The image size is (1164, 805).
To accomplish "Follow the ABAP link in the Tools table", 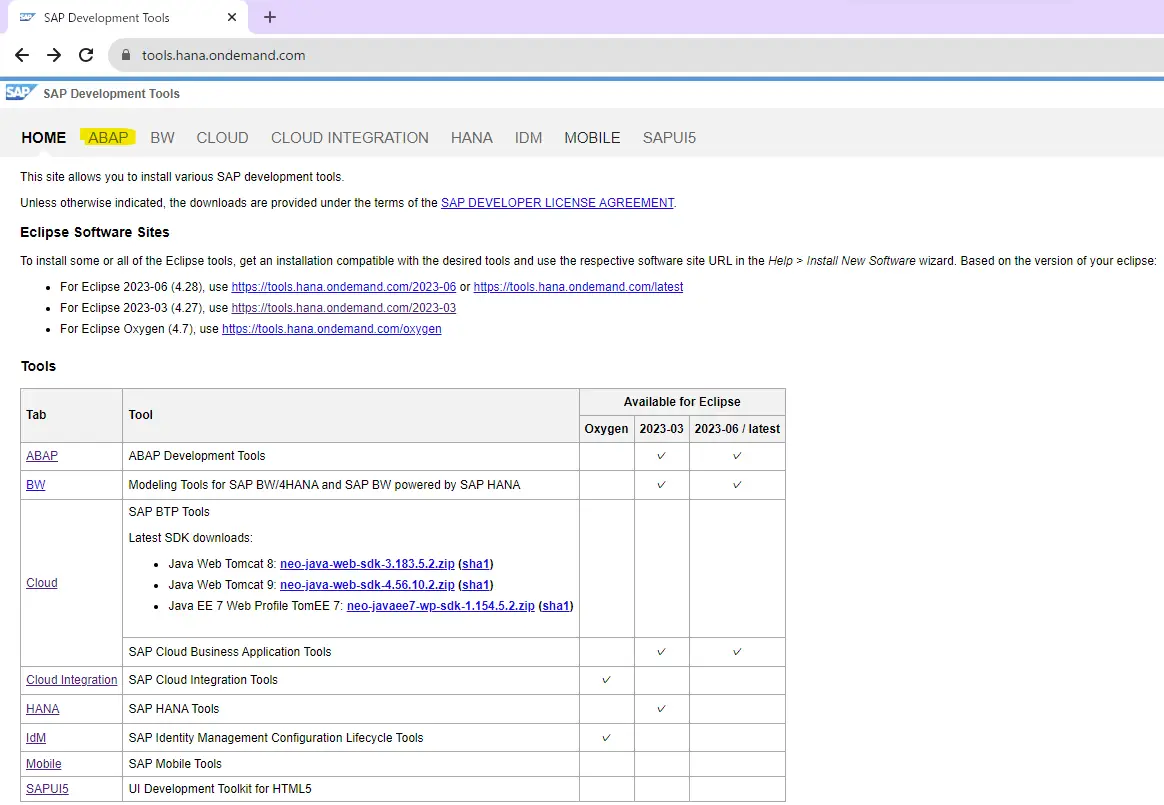I will [42, 456].
